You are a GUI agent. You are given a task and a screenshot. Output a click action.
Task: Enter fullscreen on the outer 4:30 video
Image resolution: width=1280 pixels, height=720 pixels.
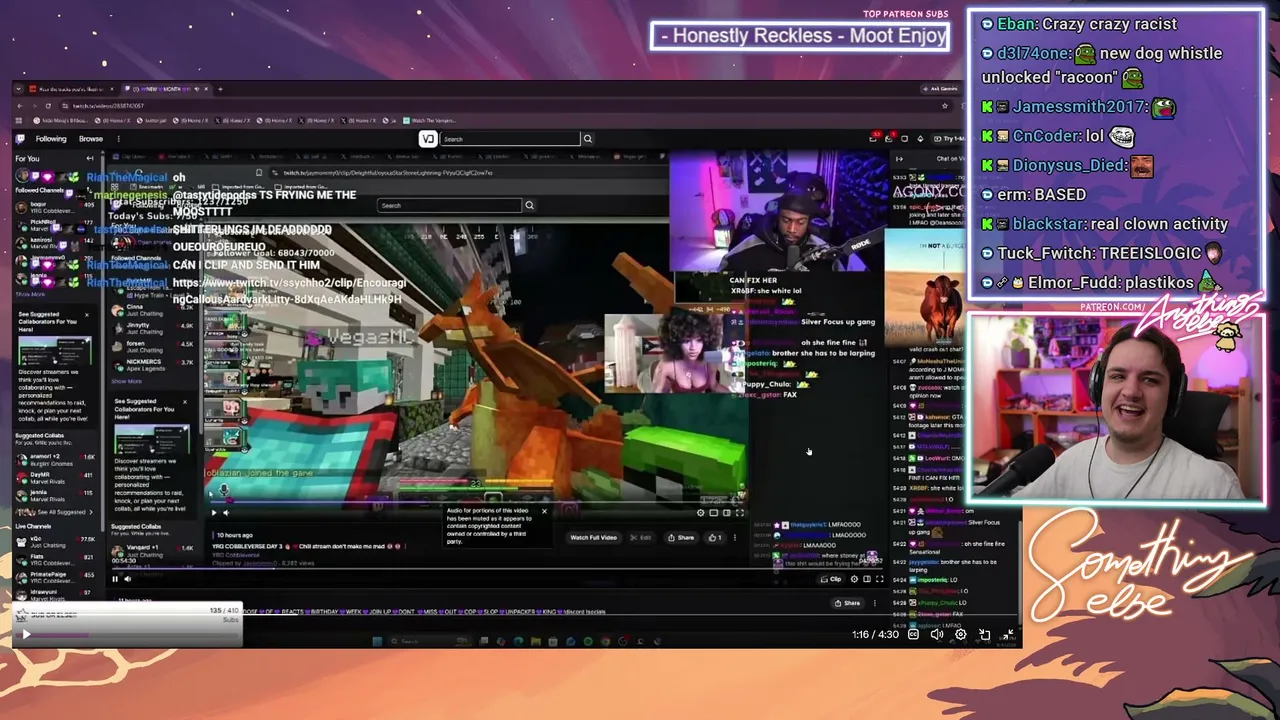point(1009,634)
